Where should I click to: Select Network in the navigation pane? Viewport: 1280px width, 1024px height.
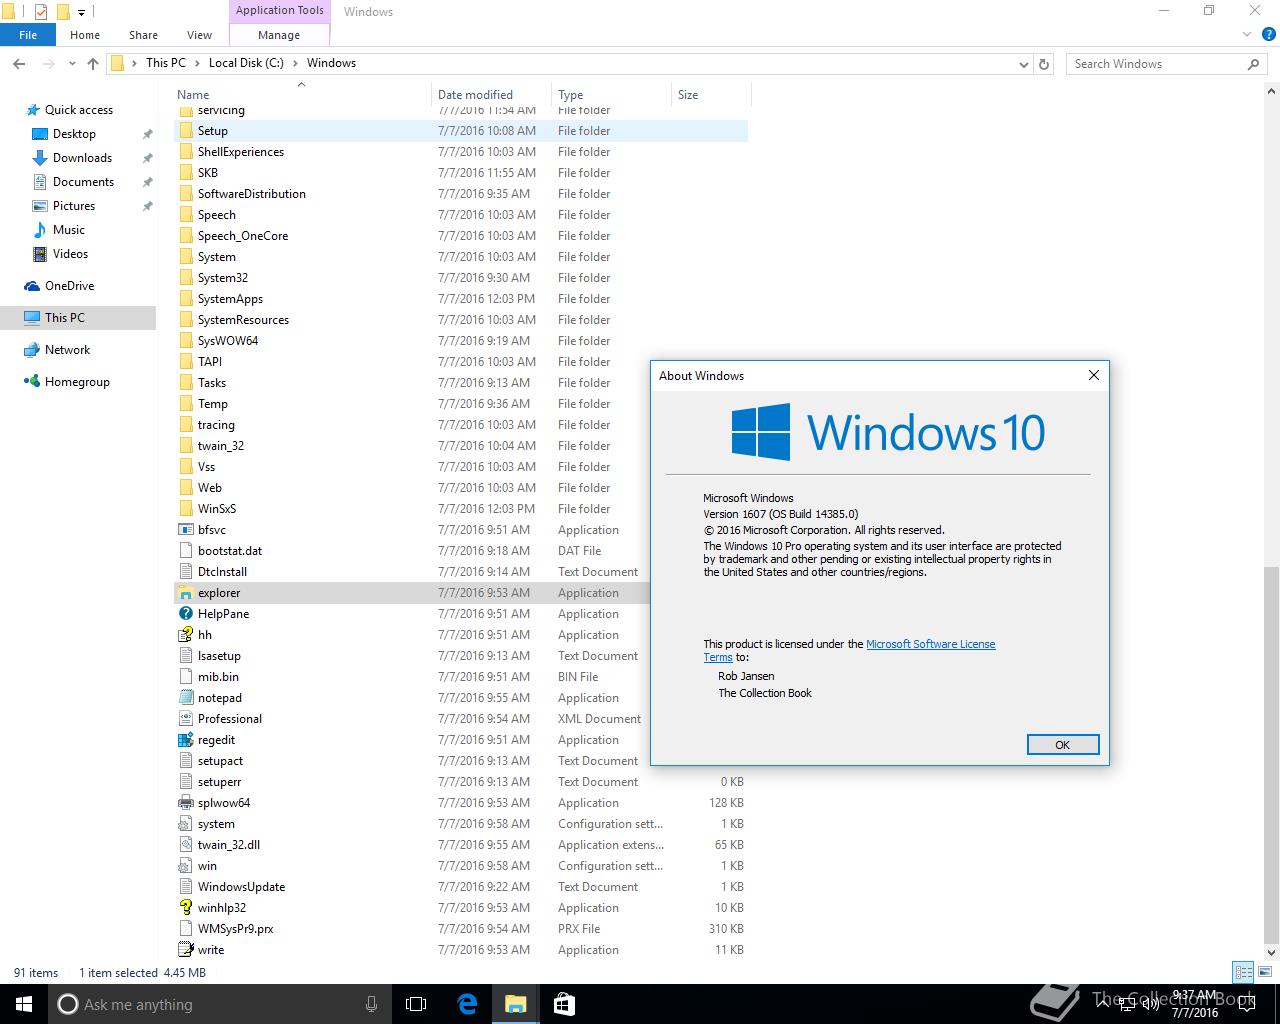[x=67, y=350]
